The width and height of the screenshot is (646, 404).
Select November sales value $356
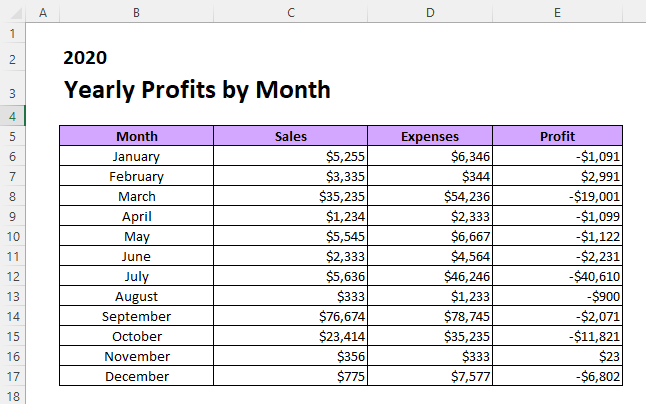(290, 356)
